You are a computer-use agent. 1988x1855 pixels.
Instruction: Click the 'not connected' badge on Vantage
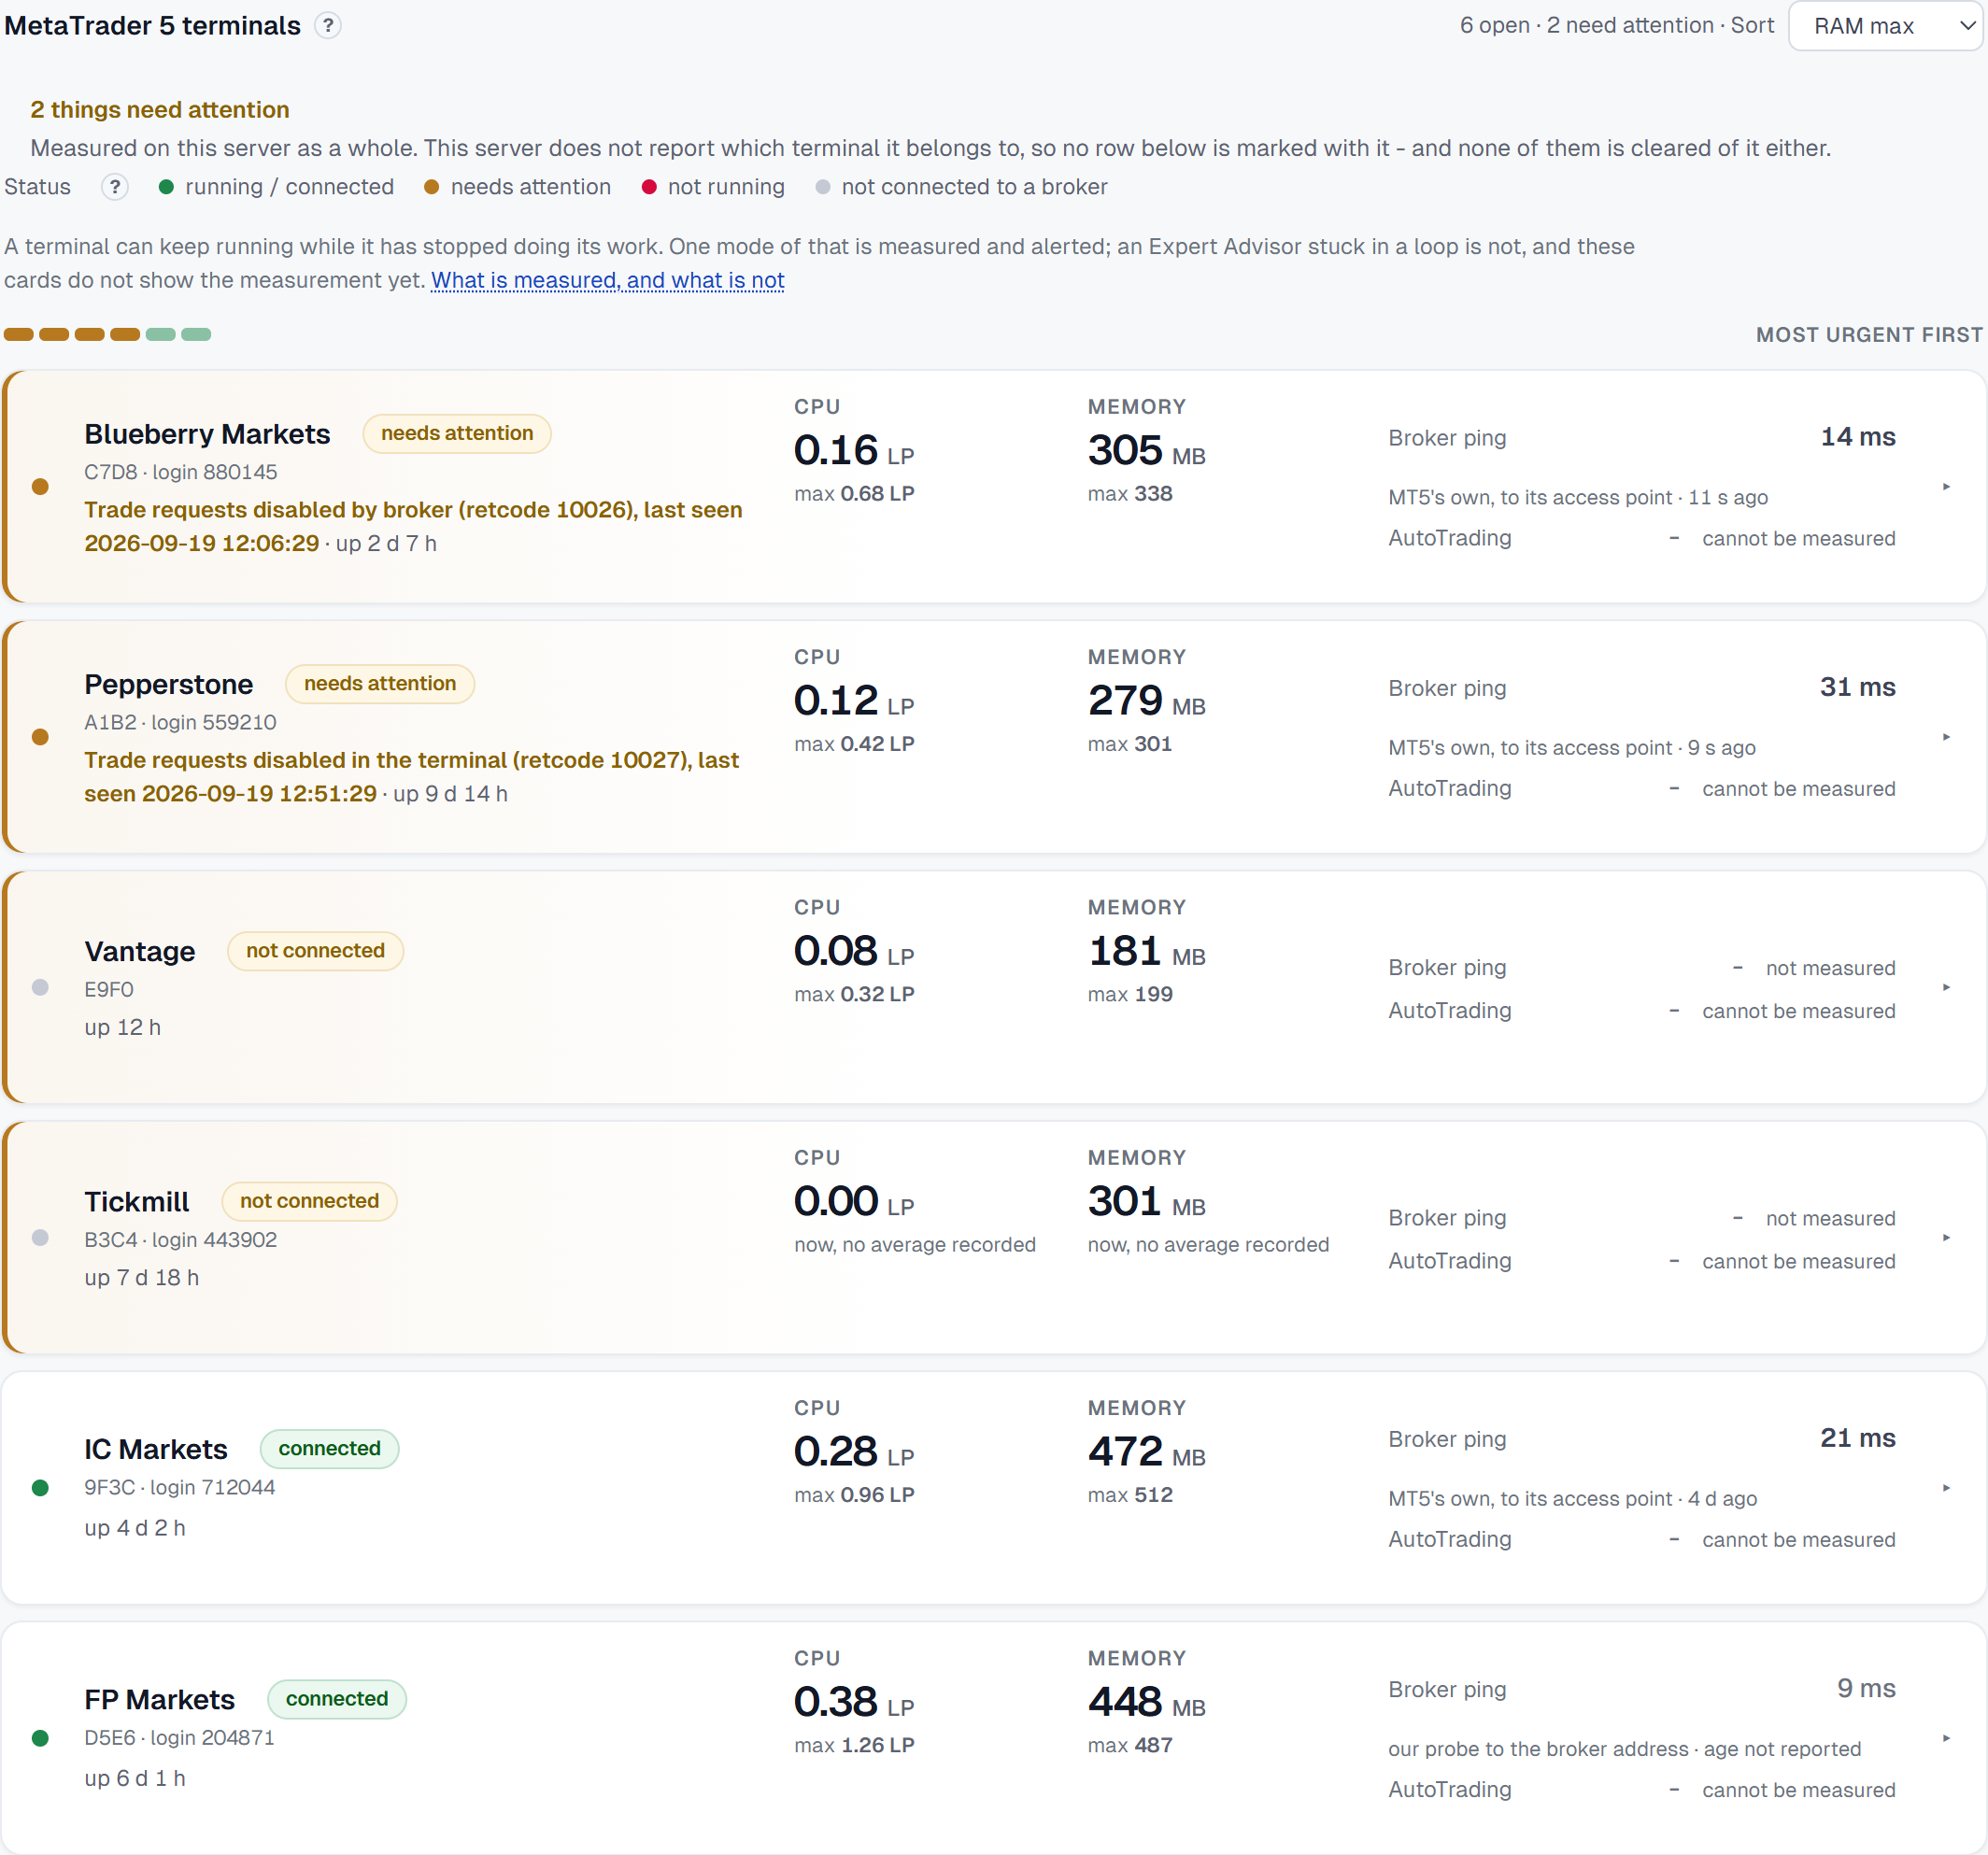[x=315, y=951]
